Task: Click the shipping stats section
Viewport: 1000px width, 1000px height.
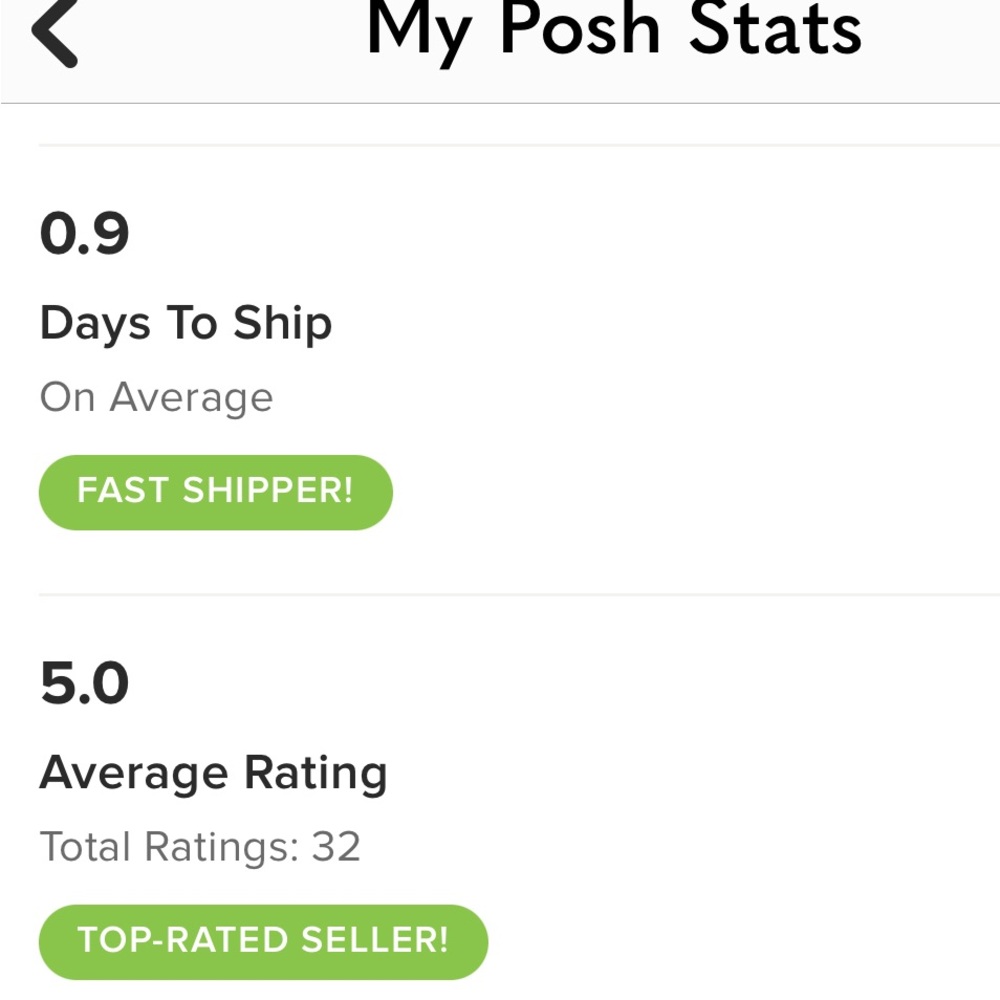Action: click(x=300, y=360)
